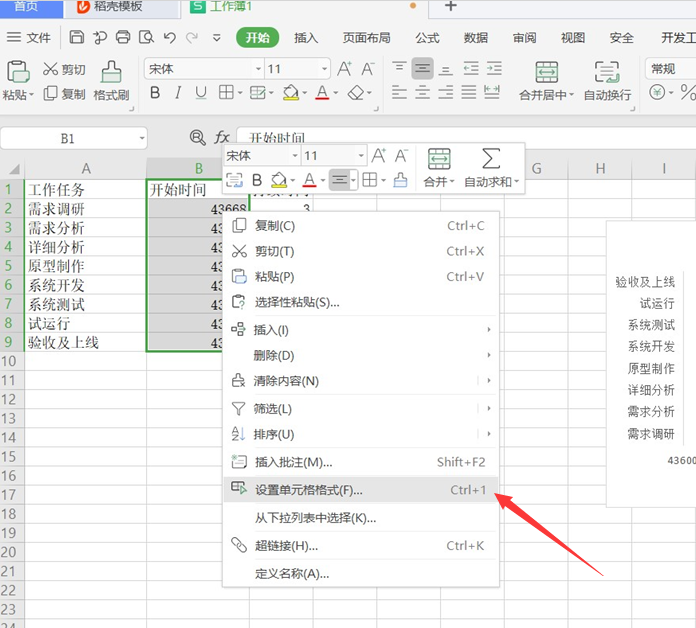Click the Insert Function fx icon
696x628 pixels.
pos(221,137)
